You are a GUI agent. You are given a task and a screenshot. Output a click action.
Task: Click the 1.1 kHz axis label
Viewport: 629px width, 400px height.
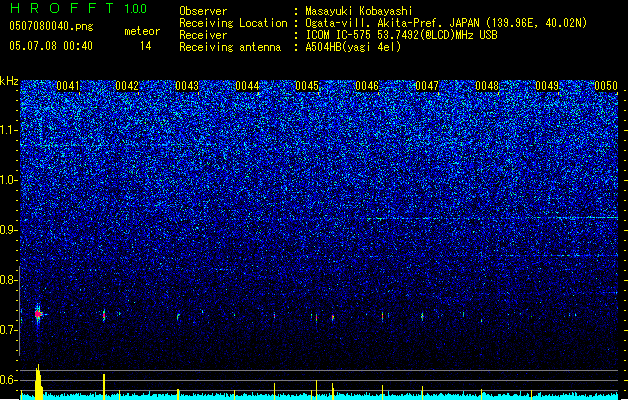(x=8, y=130)
